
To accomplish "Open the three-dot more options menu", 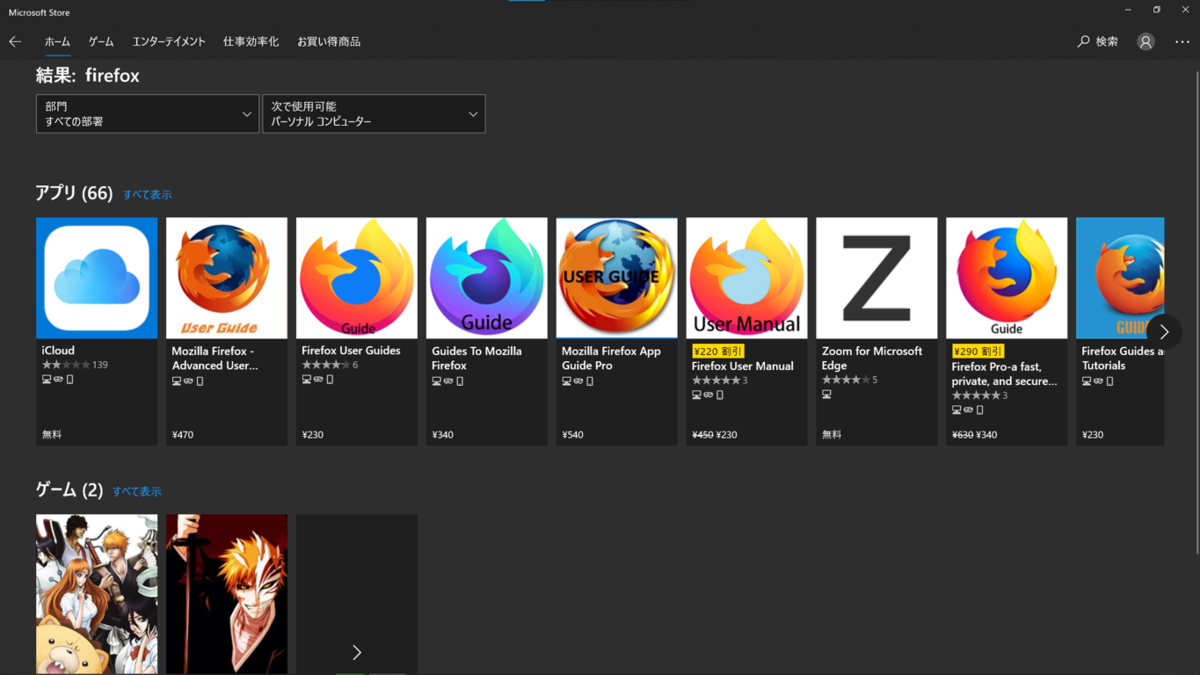I will (1182, 42).
